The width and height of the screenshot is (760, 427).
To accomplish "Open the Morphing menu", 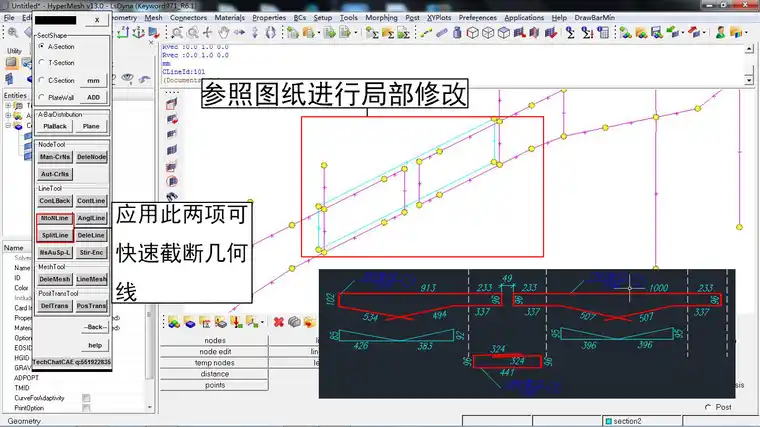I will 381,17.
